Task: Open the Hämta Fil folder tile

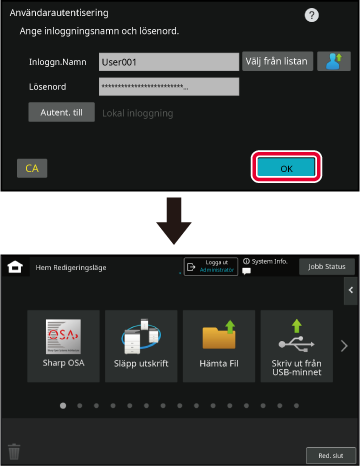Action: pyautogui.click(x=219, y=346)
